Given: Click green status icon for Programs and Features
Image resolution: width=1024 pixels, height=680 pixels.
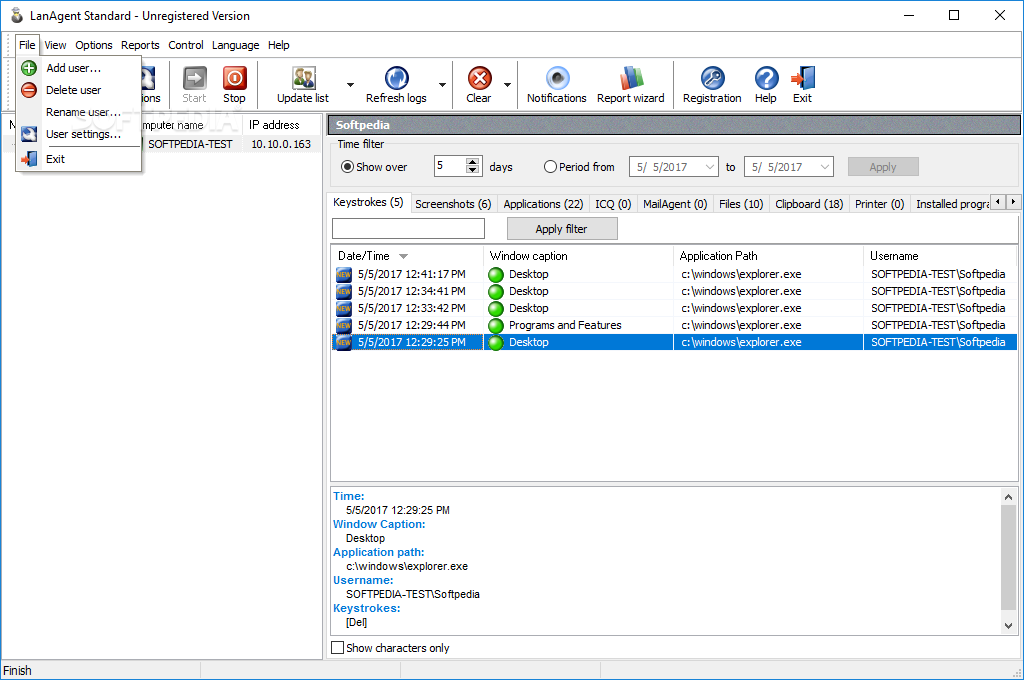Looking at the screenshot, I should click(x=496, y=325).
